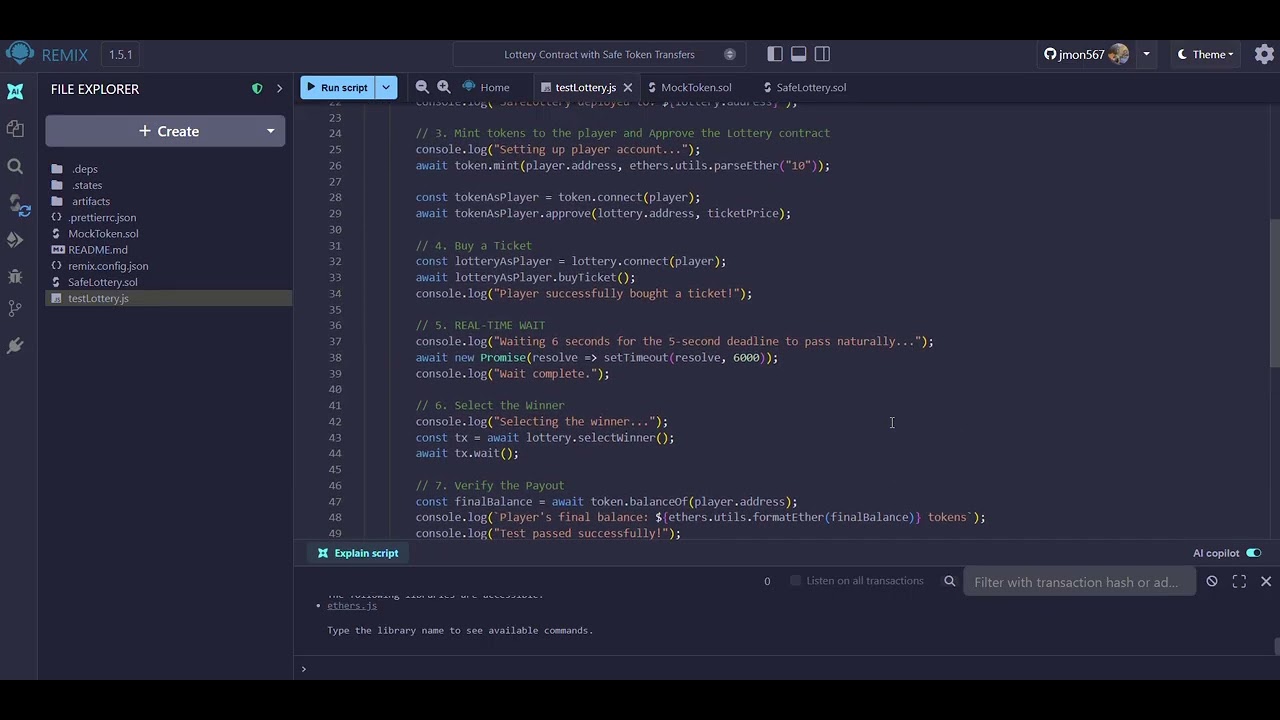This screenshot has height=720, width=1280.
Task: Click line number 37 in the gutter
Action: click(x=335, y=341)
